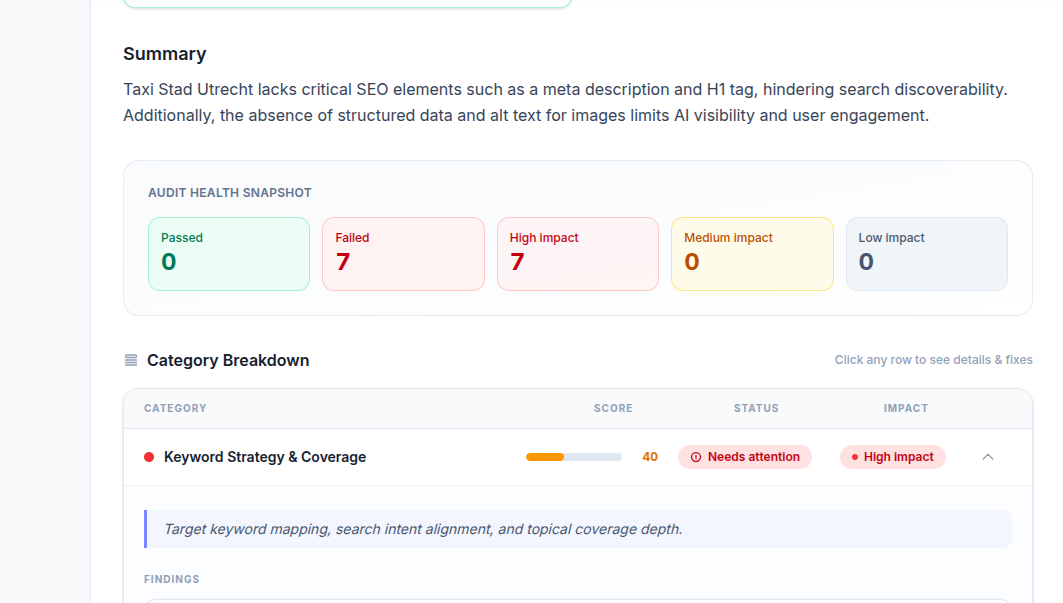
Task: Click the High impact badge in Keyword row
Action: point(893,457)
